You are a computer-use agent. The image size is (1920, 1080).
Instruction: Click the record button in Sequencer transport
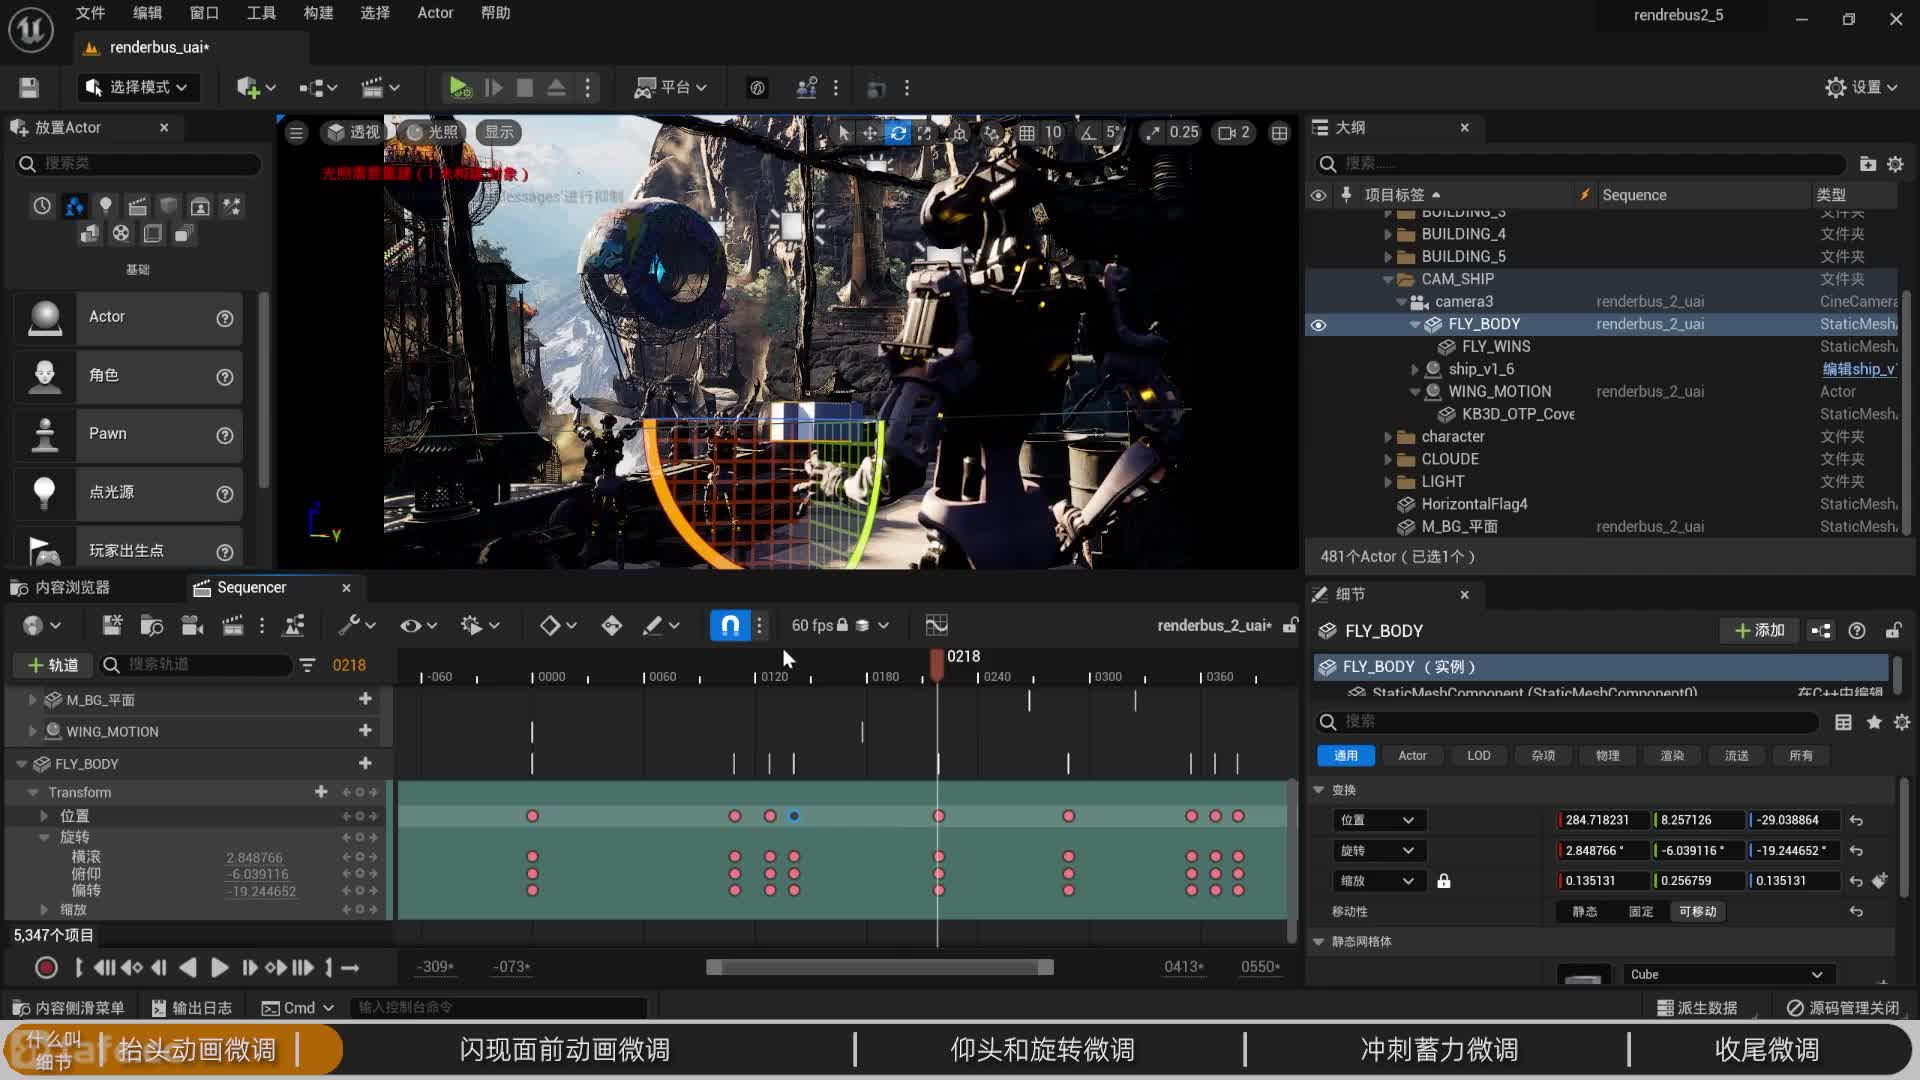[46, 968]
